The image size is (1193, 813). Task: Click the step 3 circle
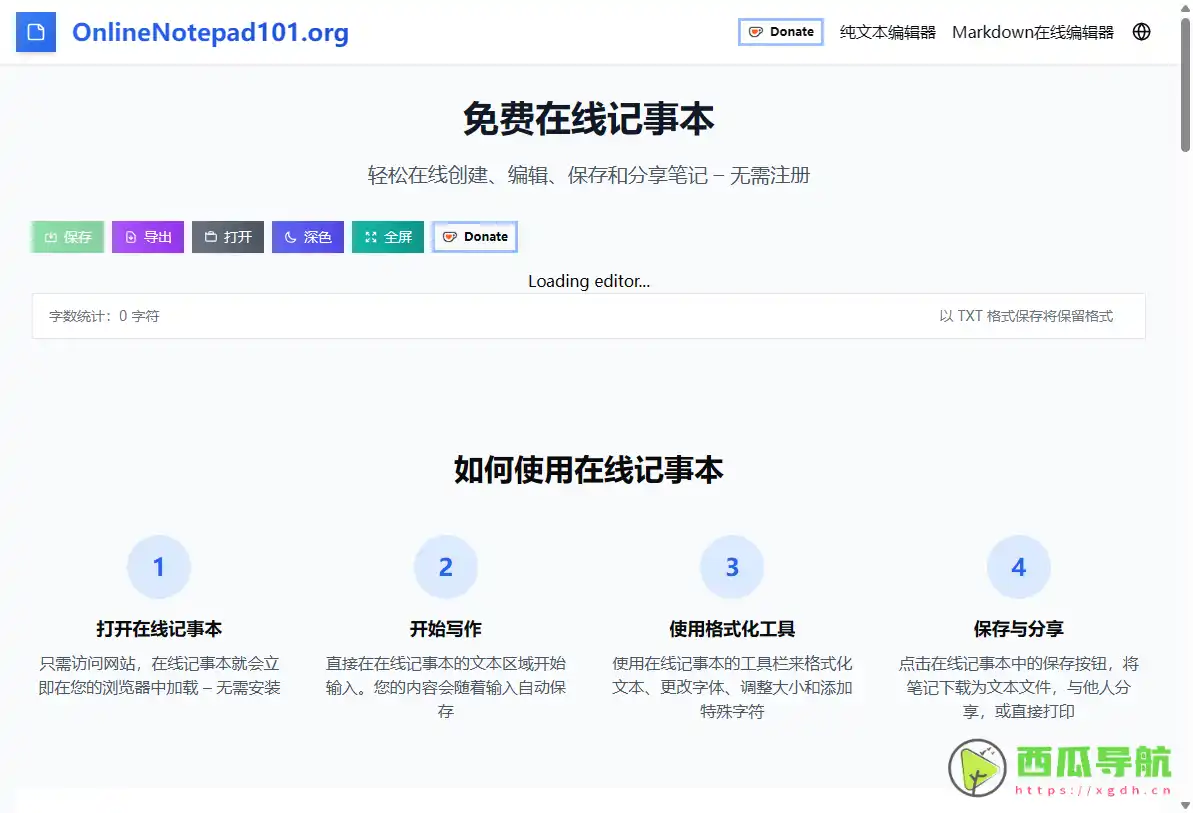(x=732, y=567)
